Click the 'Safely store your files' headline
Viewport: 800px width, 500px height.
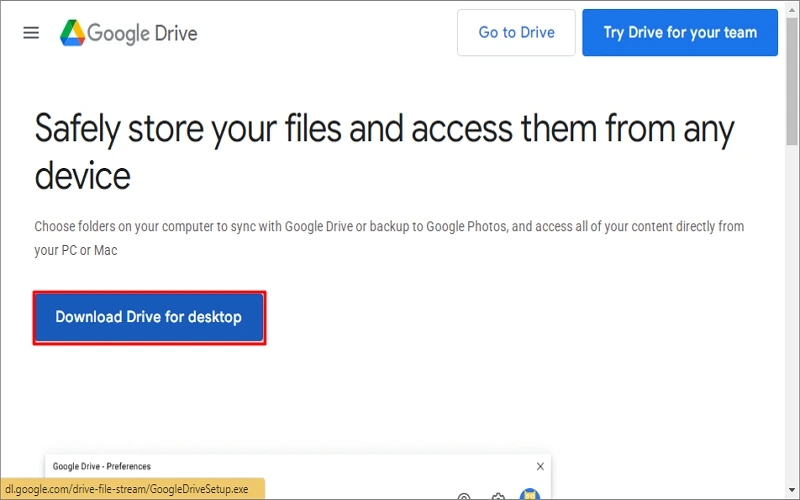(x=385, y=152)
